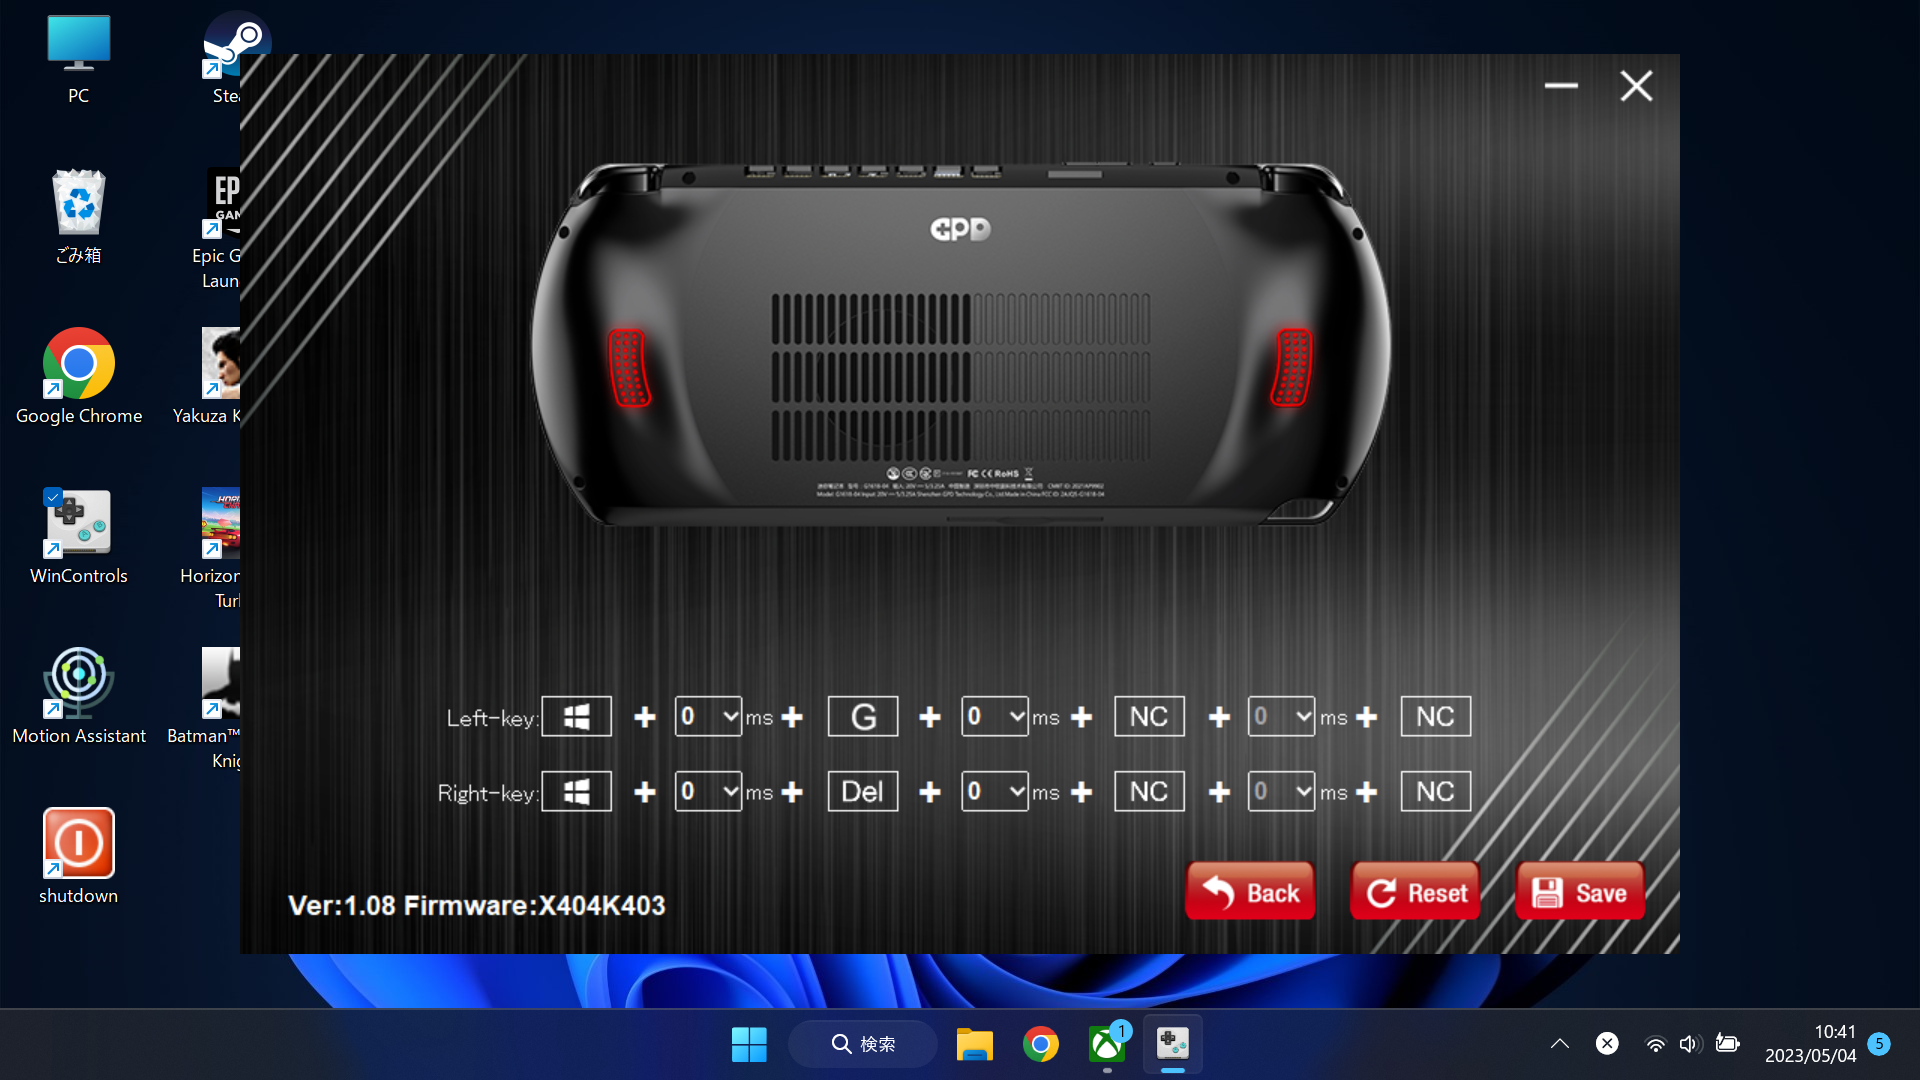
Task: Click Right-key Del key assignment box
Action: click(x=863, y=791)
